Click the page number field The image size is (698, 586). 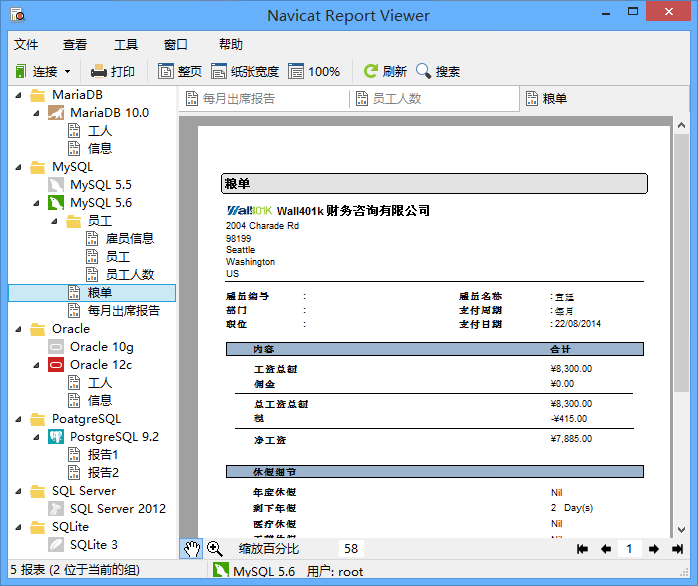(x=629, y=549)
